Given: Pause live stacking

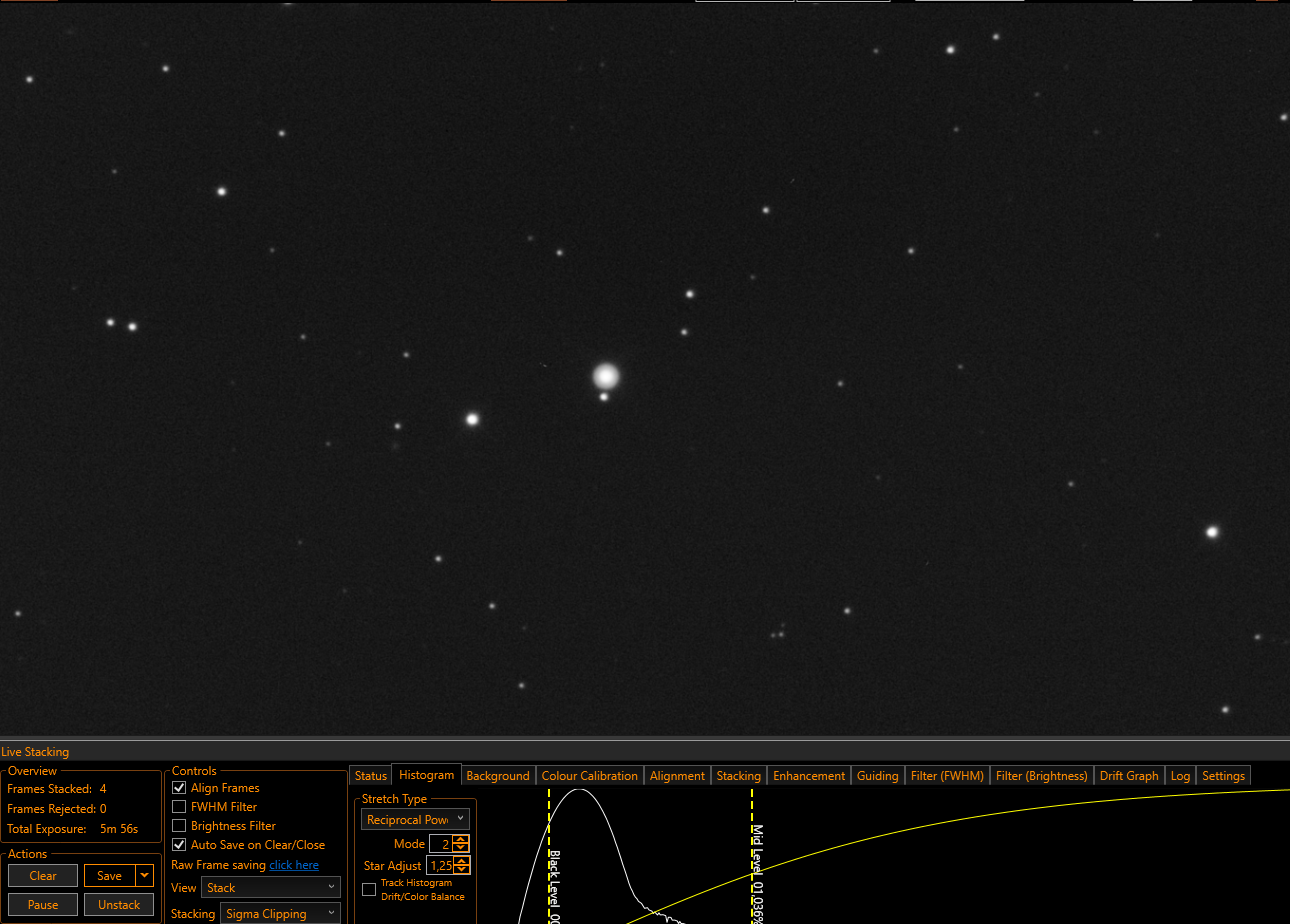Looking at the screenshot, I should pos(43,905).
